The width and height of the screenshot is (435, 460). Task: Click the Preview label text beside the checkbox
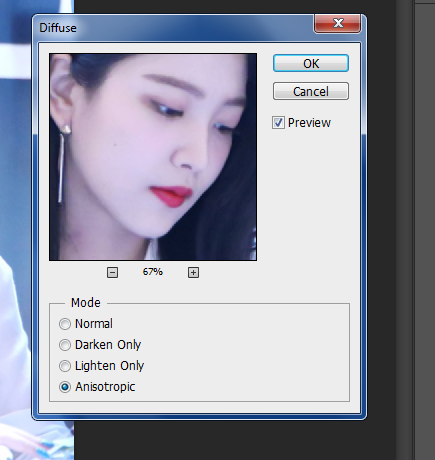click(309, 123)
